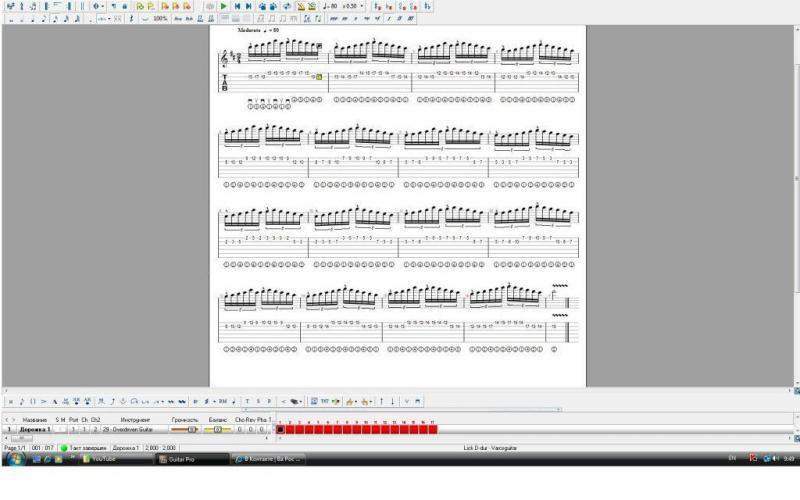The width and height of the screenshot is (800, 500).
Task: Click the pianississimo dynamic icon
Action: pyautogui.click(x=333, y=18)
